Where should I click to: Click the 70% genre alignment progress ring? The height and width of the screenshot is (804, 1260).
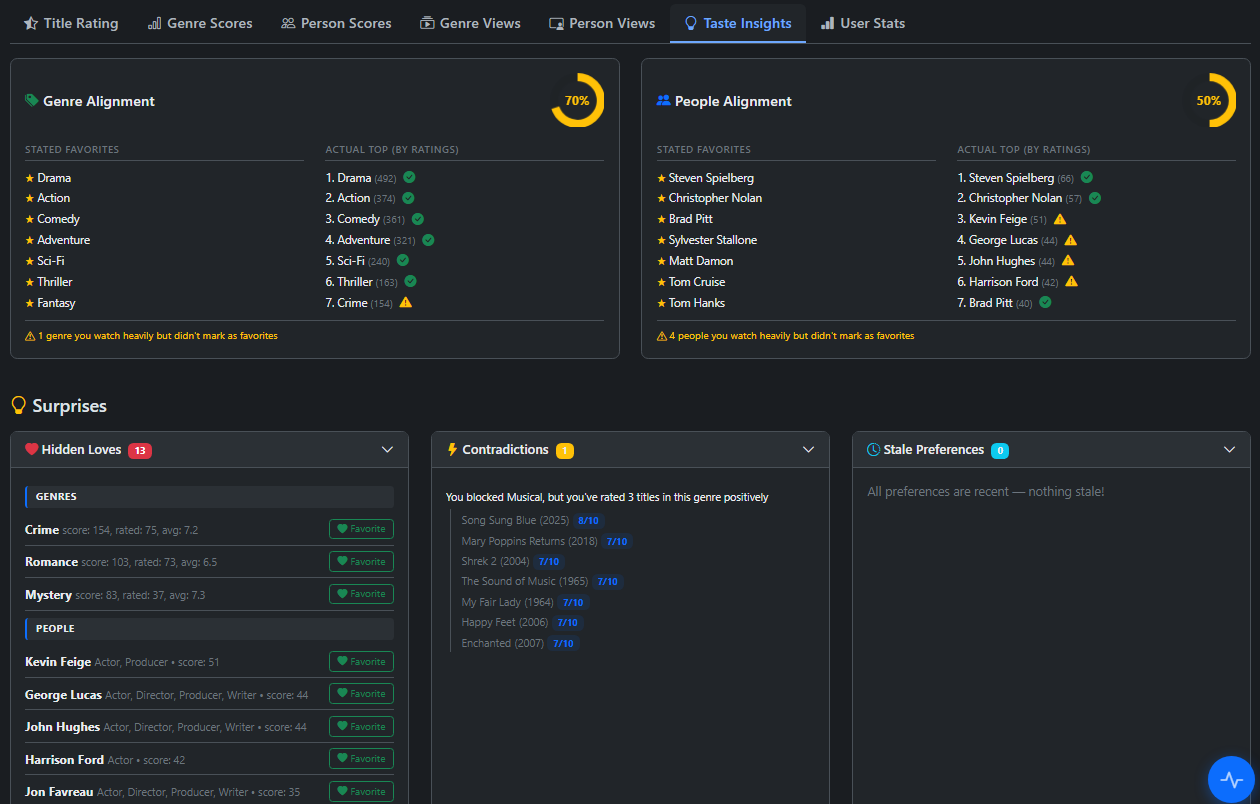point(577,101)
